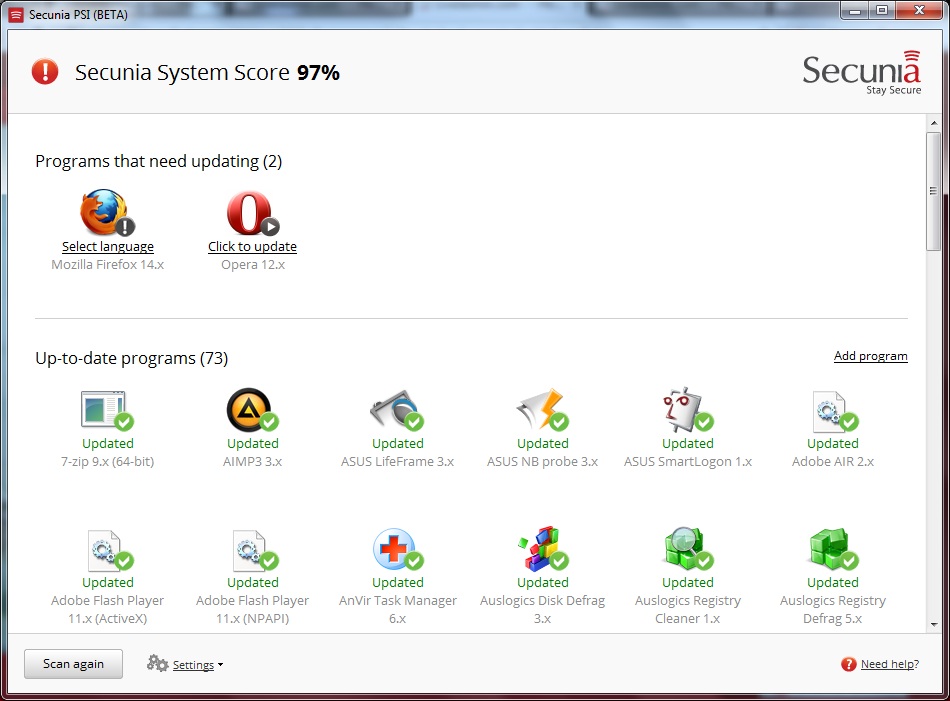Click the scrollbar down arrow
The width and height of the screenshot is (950, 701).
tap(934, 624)
